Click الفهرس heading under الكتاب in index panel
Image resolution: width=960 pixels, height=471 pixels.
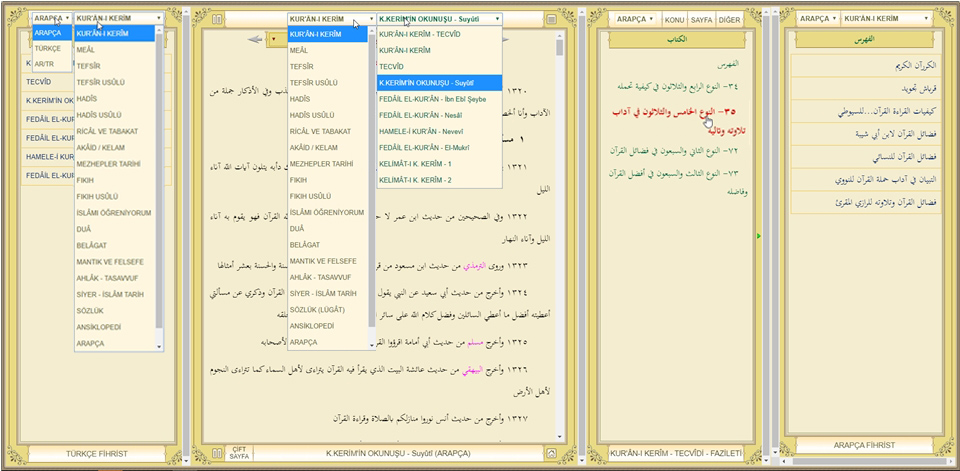click(727, 63)
